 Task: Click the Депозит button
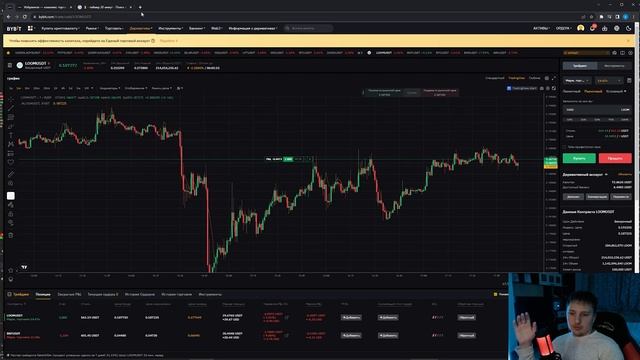(573, 196)
